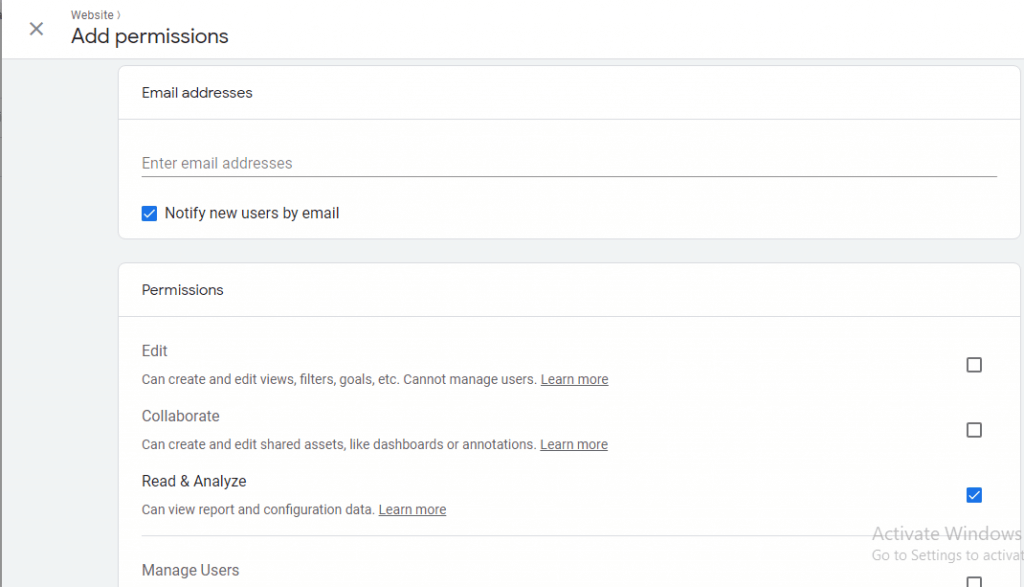This screenshot has width=1024, height=587.
Task: Focus the Enter email addresses field
Action: (x=568, y=163)
